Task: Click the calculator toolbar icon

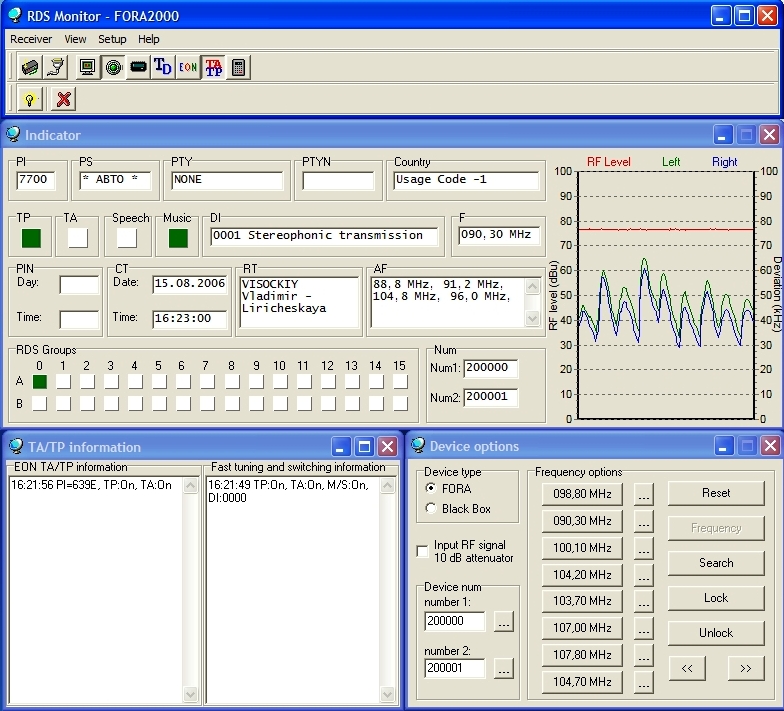Action: pyautogui.click(x=238, y=67)
